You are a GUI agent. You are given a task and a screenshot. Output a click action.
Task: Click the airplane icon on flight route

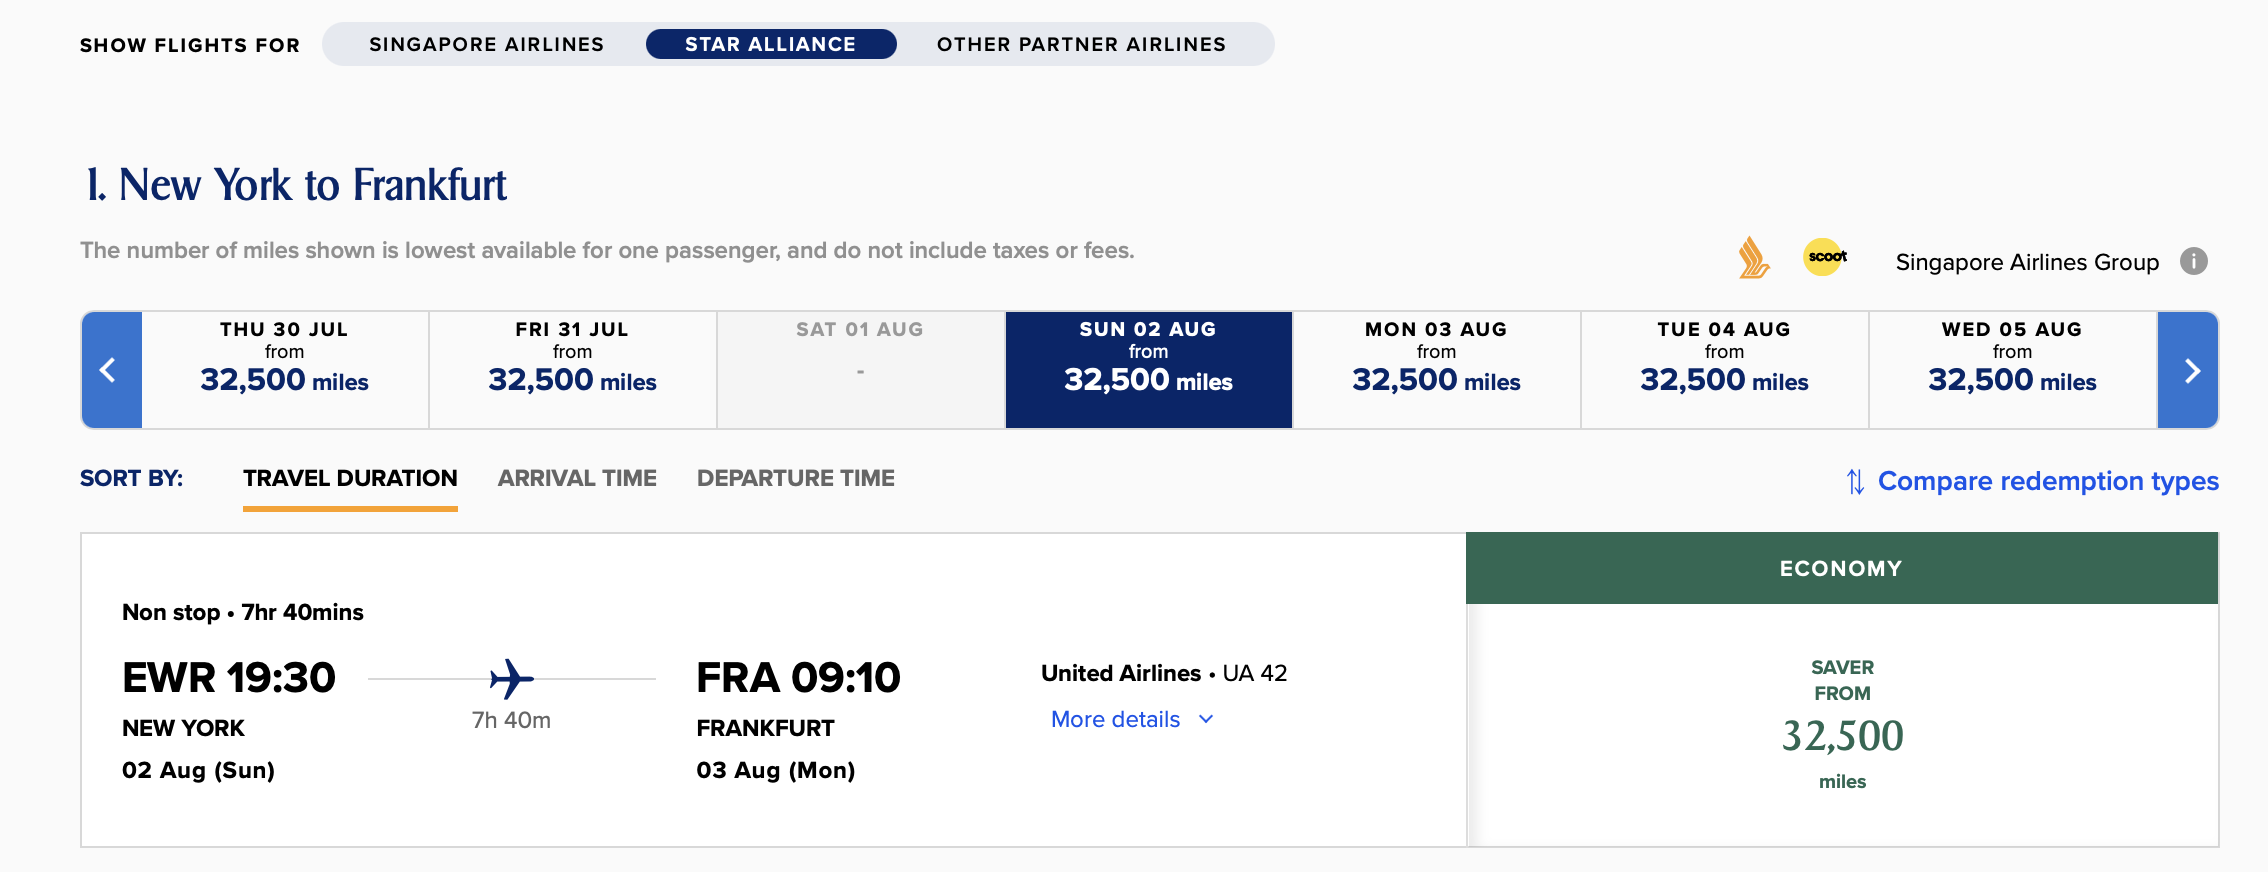point(511,679)
